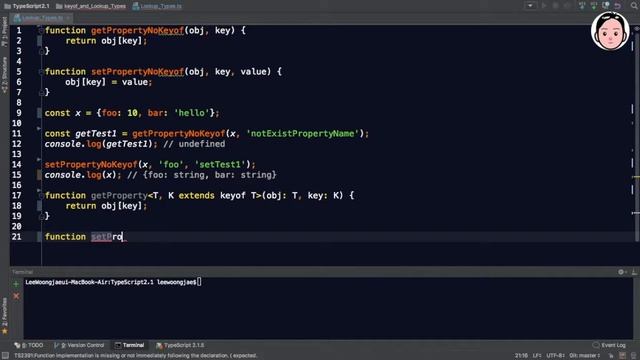The height and width of the screenshot is (360, 640).
Task: Click 'keyof' keyword on line 17
Action: click(x=233, y=196)
